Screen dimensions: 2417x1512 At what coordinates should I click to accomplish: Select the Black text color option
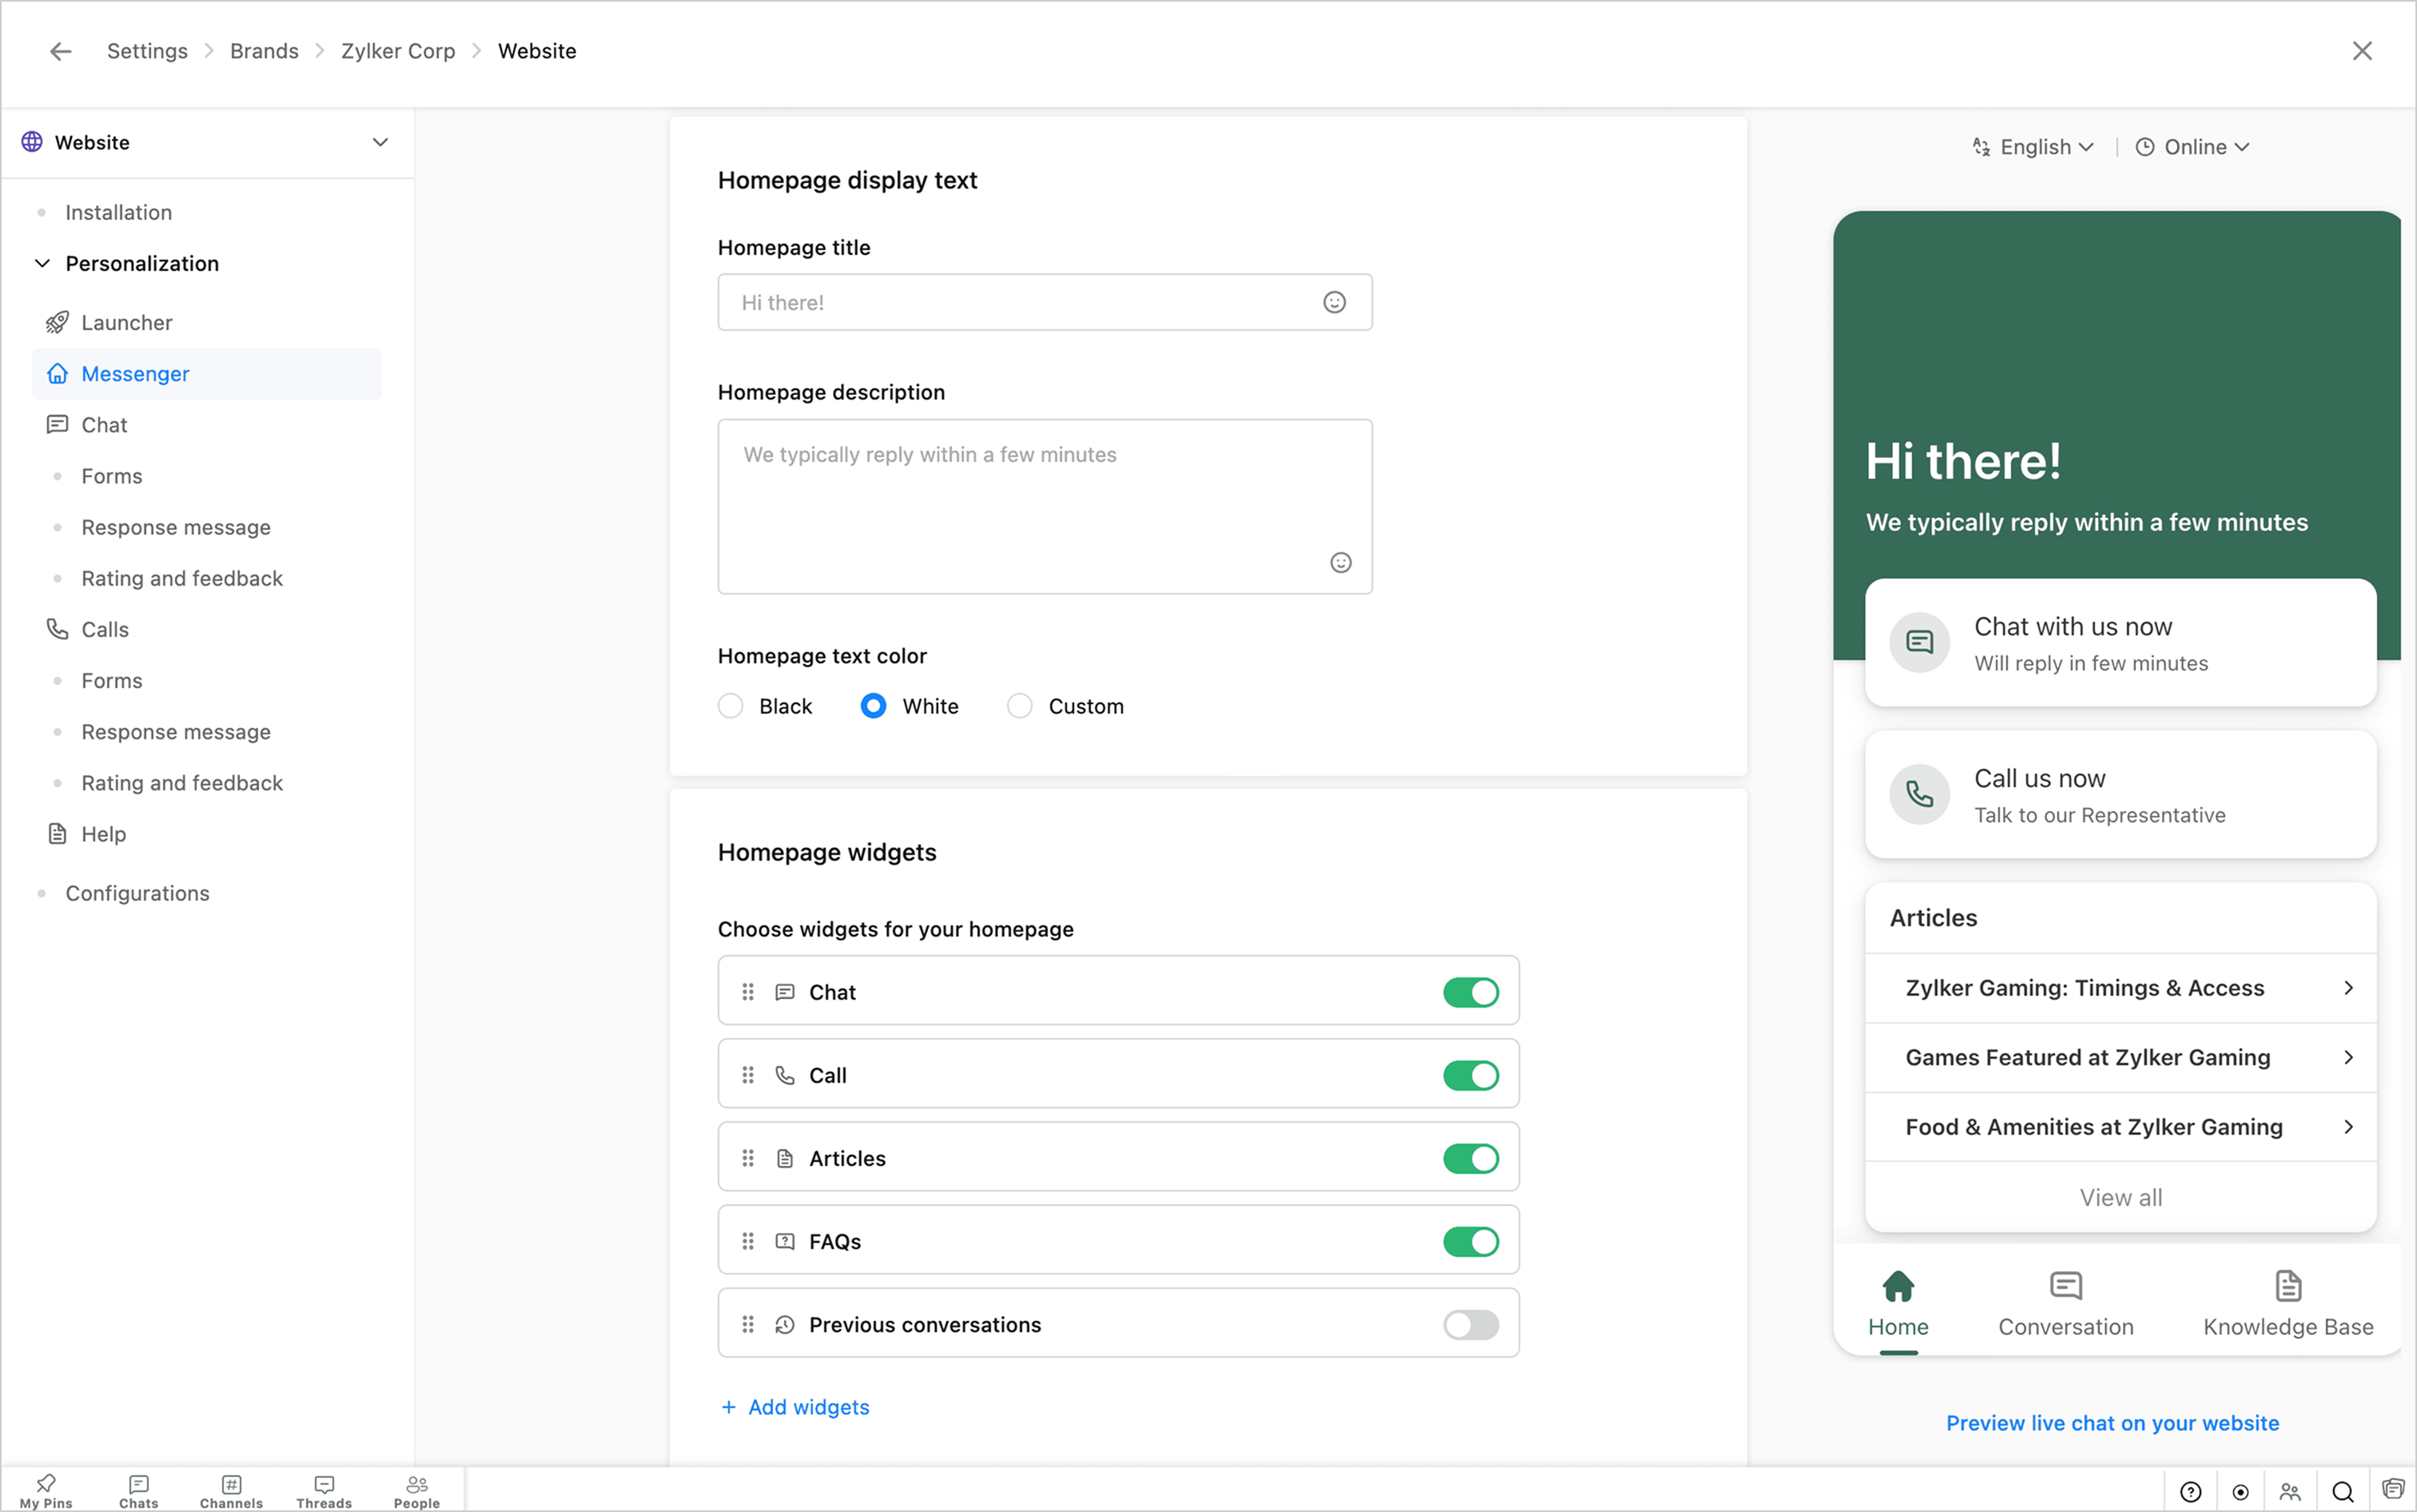[x=731, y=706]
